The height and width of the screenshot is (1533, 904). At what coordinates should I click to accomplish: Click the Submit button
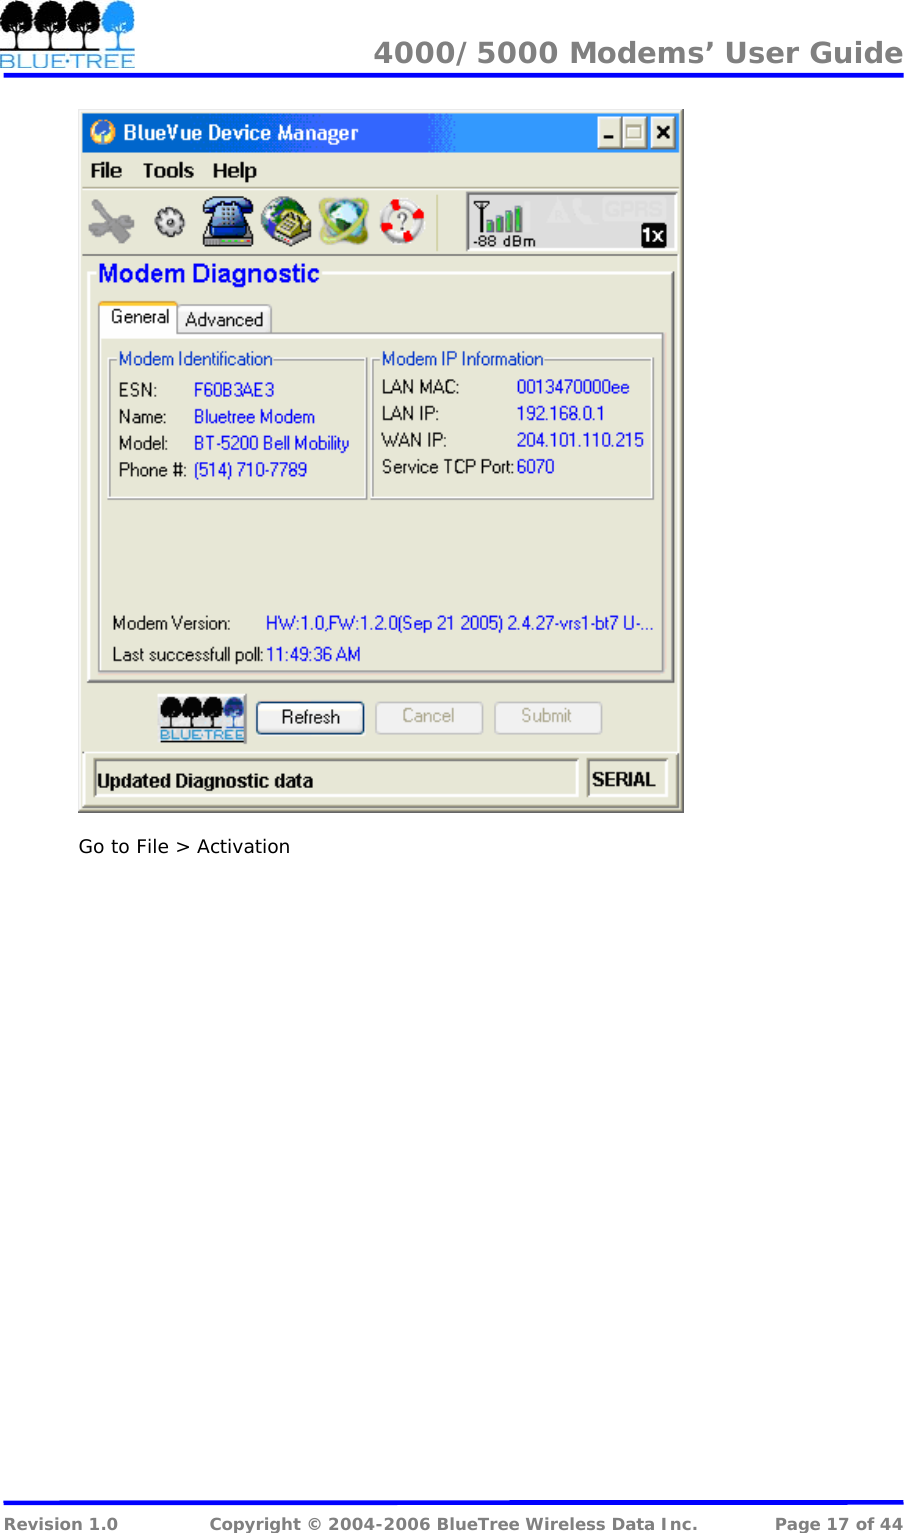[x=547, y=717]
